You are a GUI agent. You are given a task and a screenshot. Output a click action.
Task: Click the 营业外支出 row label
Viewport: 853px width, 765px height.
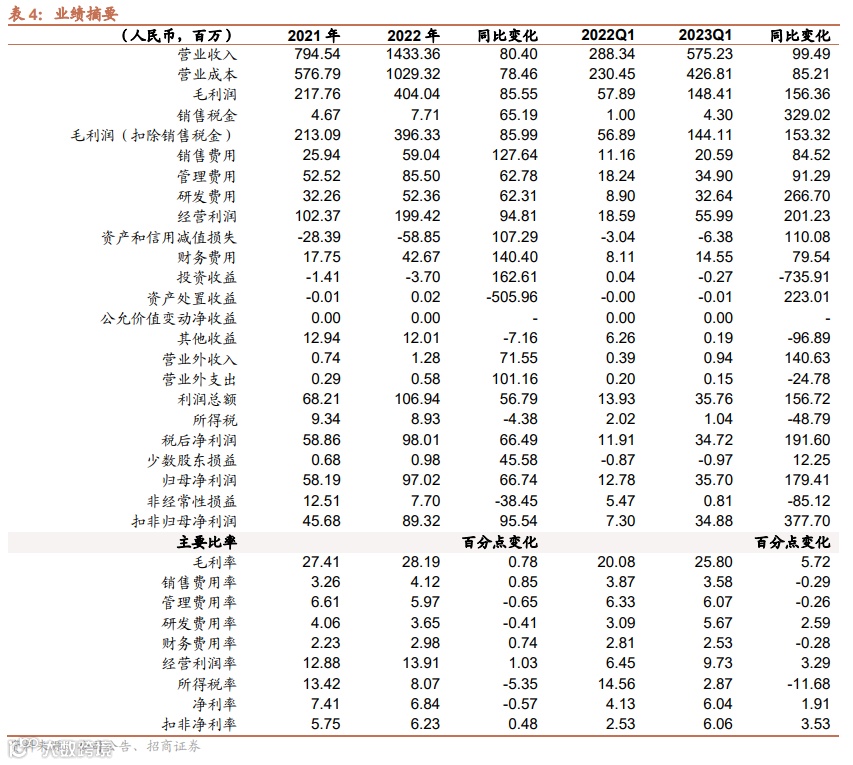tap(199, 379)
